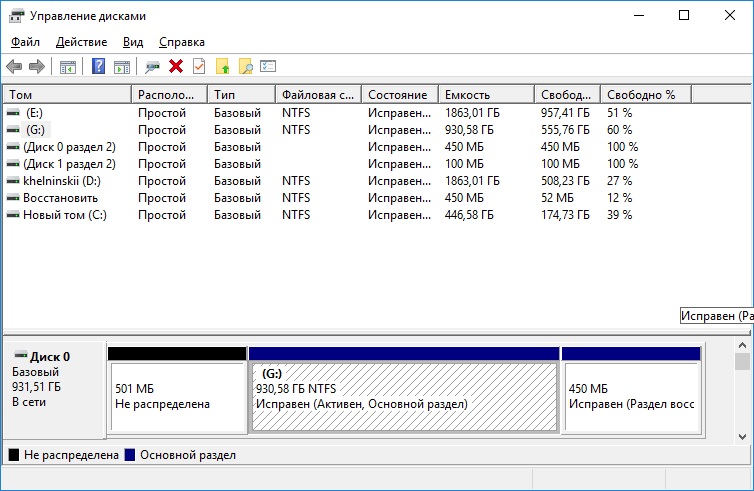Sort by Свобод... column header

[x=567, y=95]
